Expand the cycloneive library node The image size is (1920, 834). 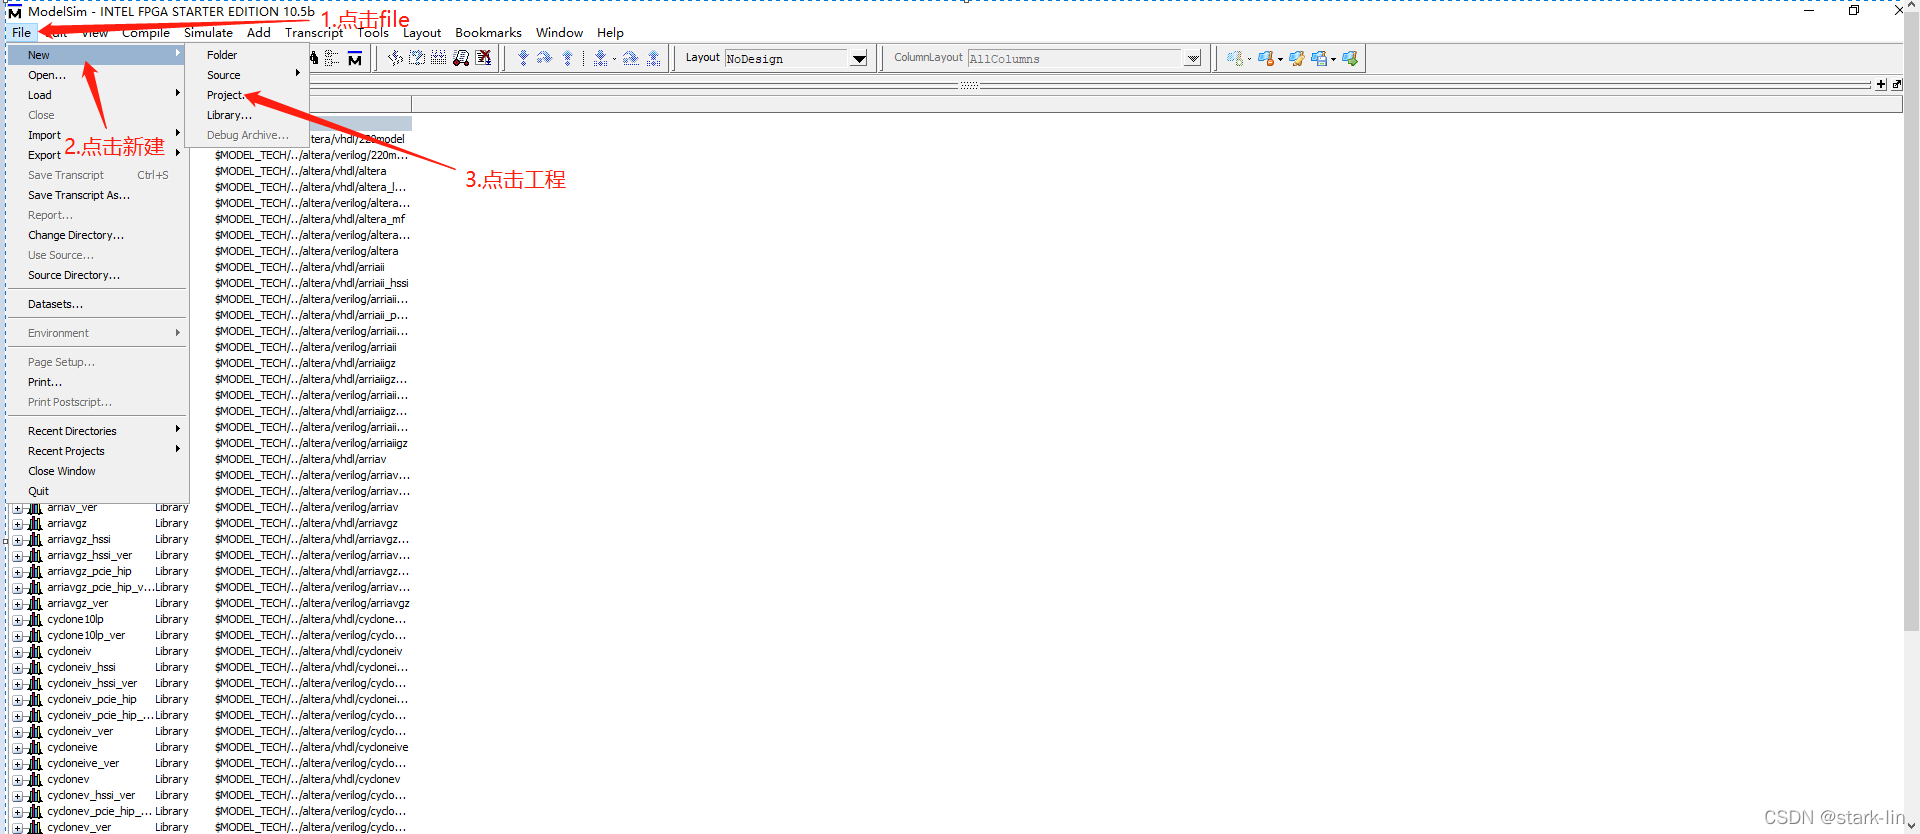(17, 748)
